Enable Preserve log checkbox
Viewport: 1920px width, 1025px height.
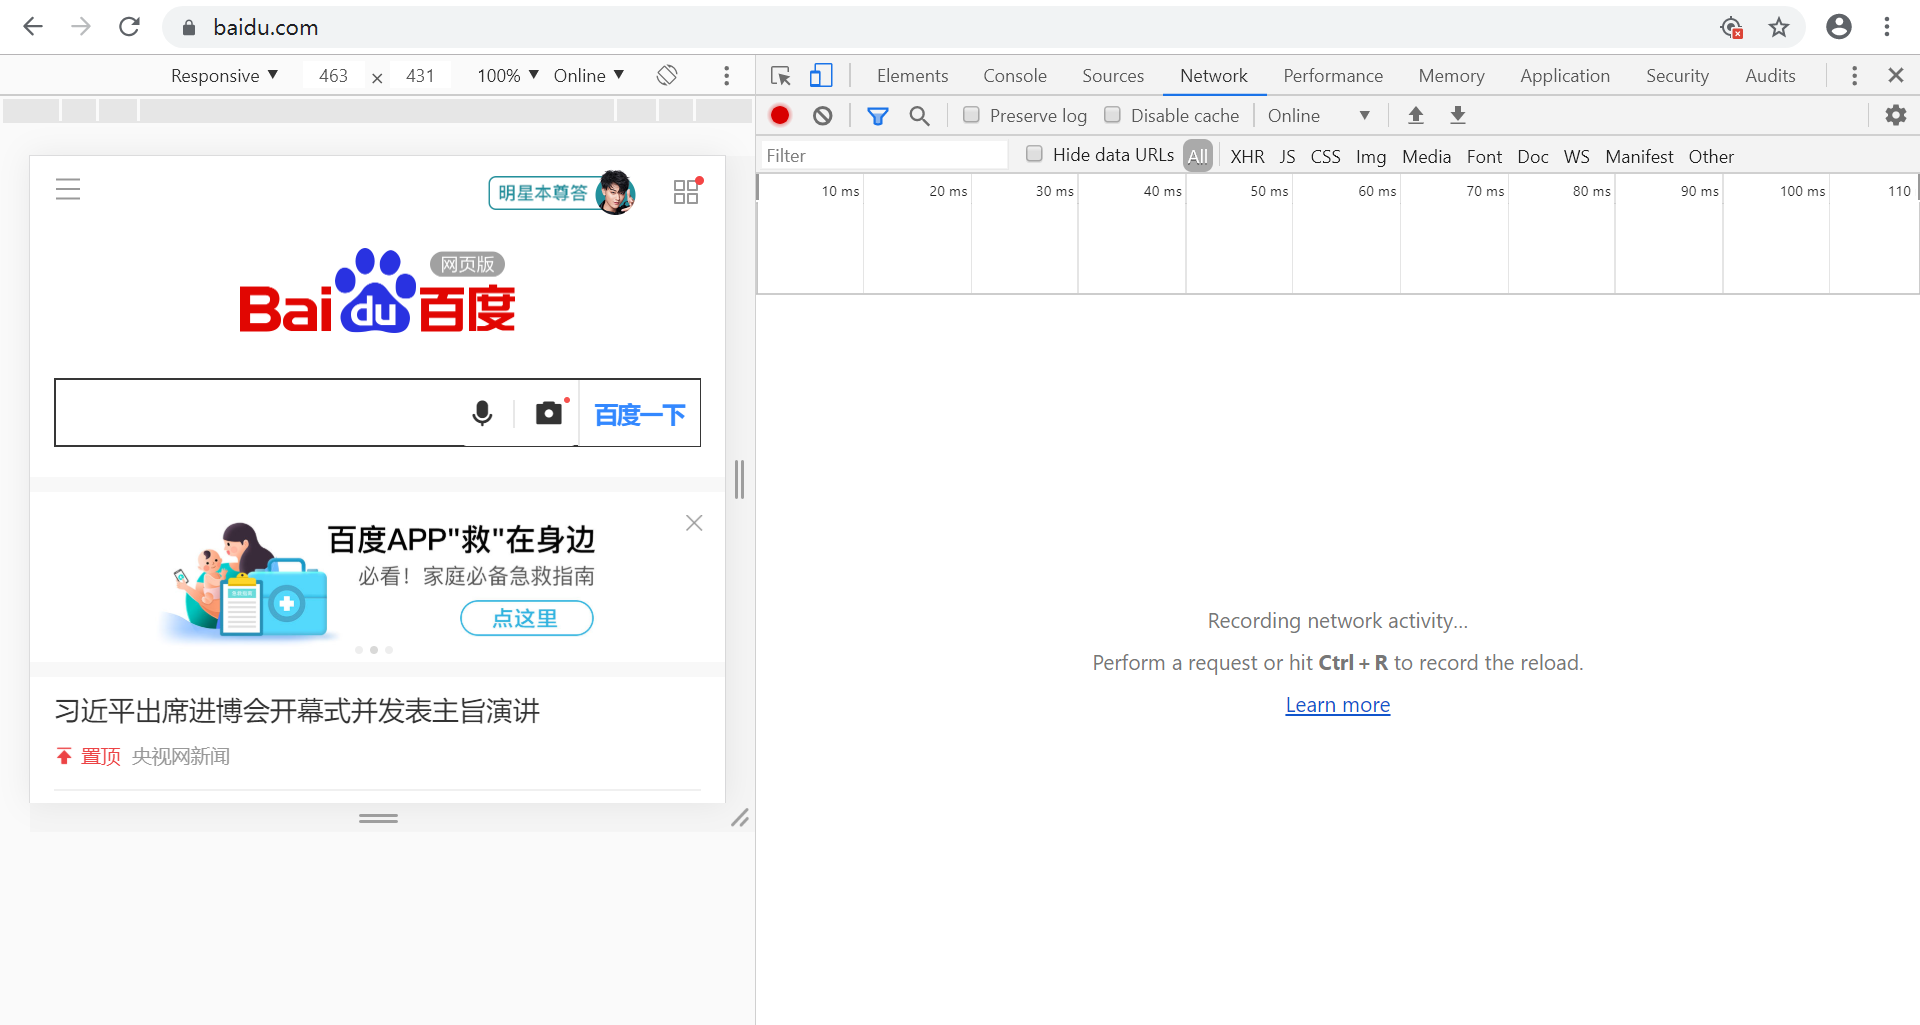[x=971, y=115]
